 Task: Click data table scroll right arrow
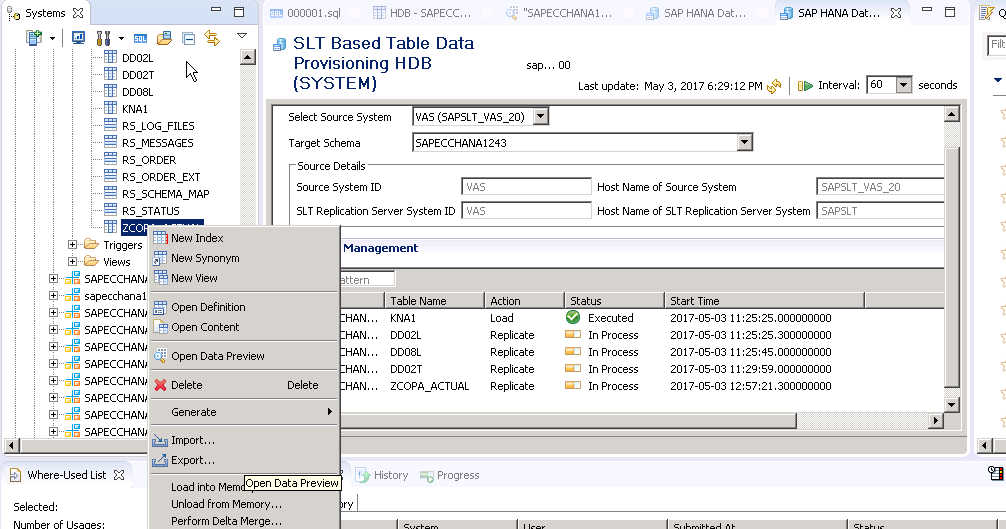(x=935, y=421)
